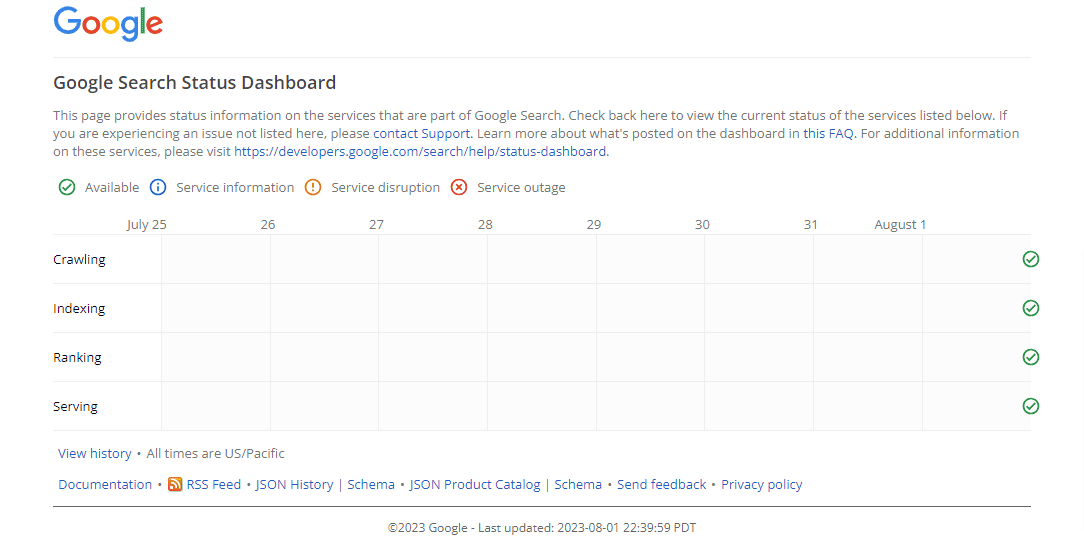
Task: Click the Indexing available status checkmark
Action: tap(1030, 308)
